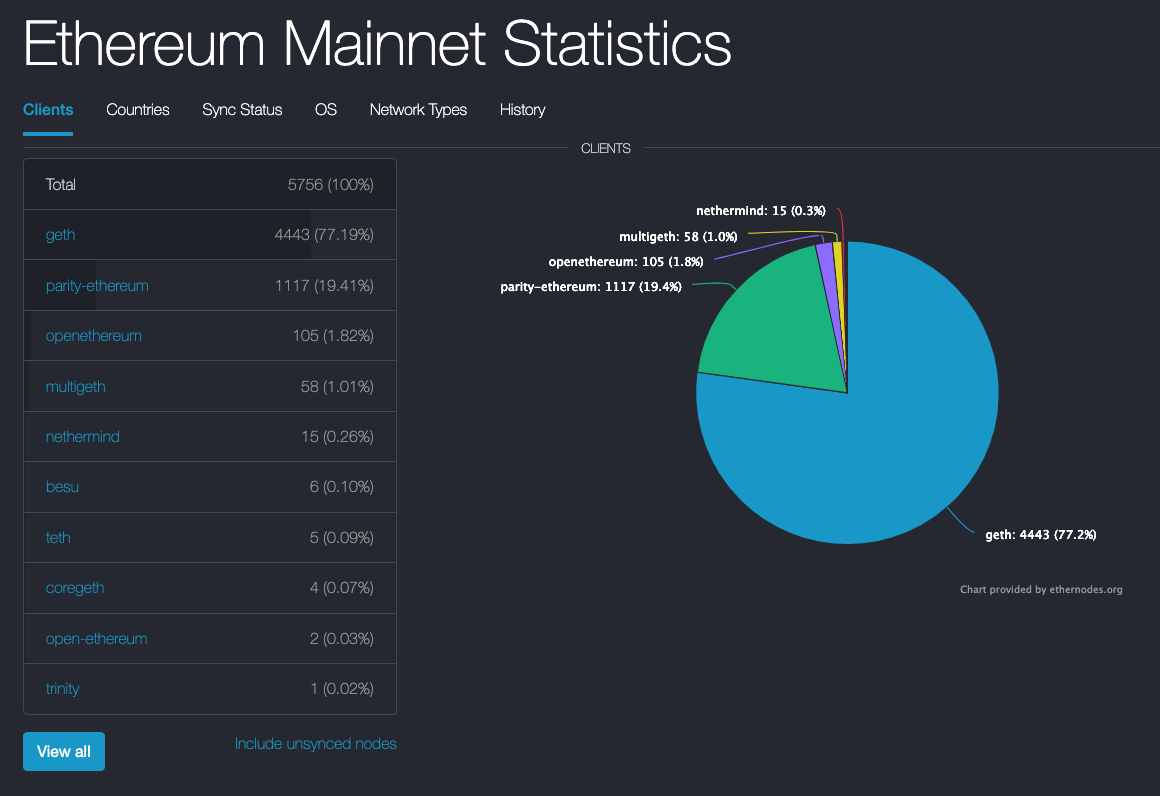
Task: Click the 'CLIENTS' section heading
Action: click(606, 149)
